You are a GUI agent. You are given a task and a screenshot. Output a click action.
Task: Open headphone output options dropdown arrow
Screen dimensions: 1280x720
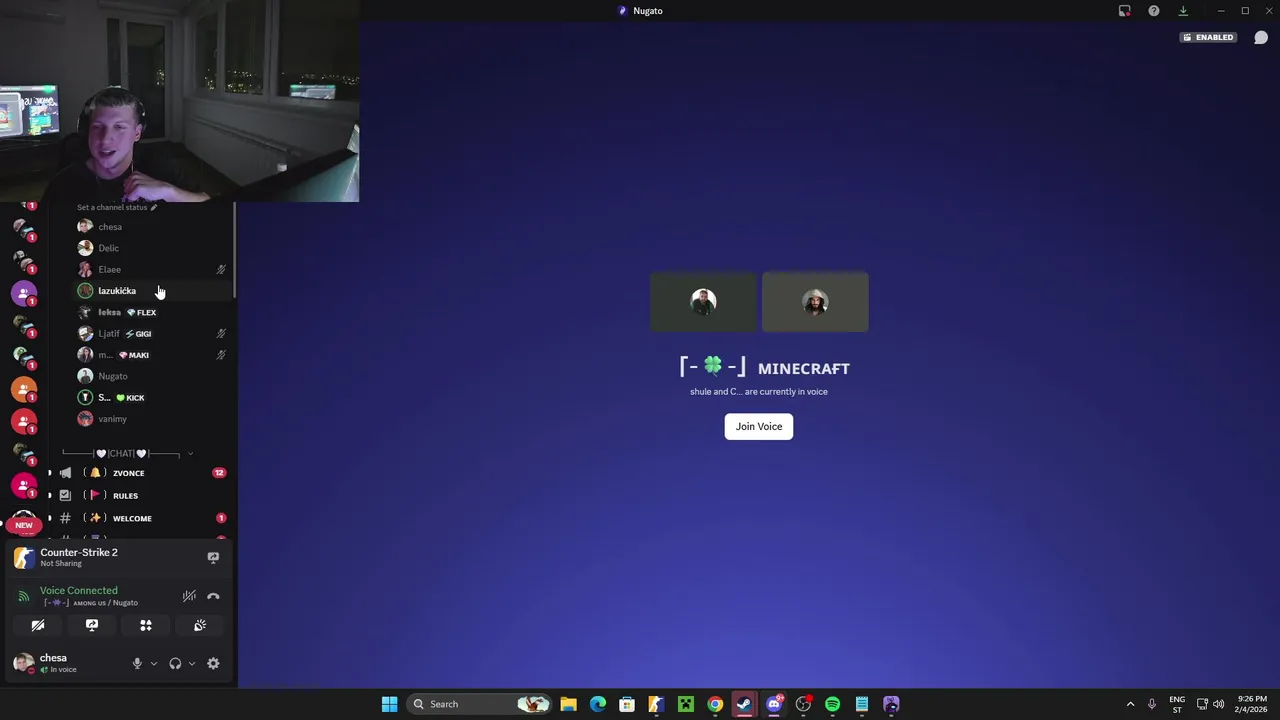[191, 664]
